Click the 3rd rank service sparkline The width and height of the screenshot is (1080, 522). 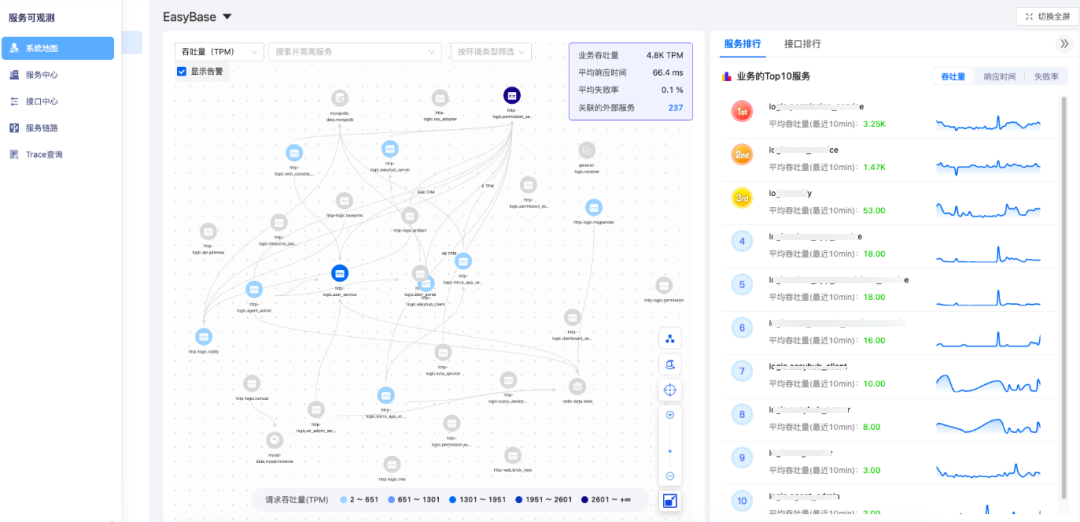tap(988, 209)
